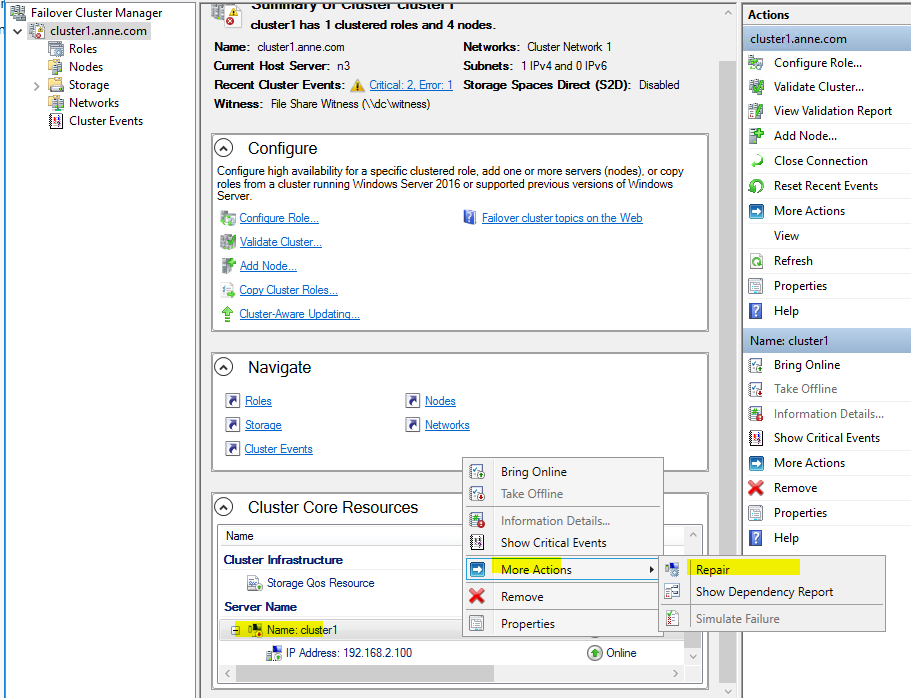Image resolution: width=911 pixels, height=698 pixels.
Task: Follow the Storage link in Navigate section
Action: pos(263,425)
